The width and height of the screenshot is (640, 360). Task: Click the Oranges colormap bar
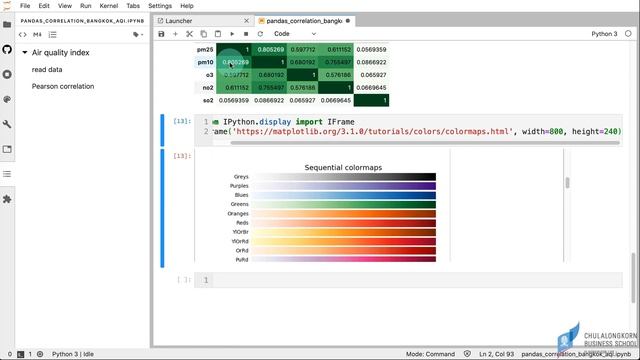pos(343,213)
